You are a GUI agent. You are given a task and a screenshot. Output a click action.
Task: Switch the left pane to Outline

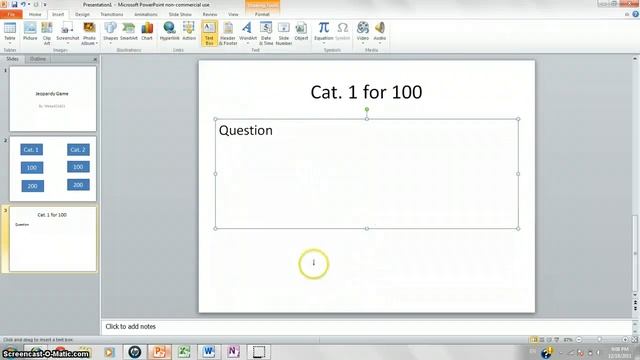[38, 59]
